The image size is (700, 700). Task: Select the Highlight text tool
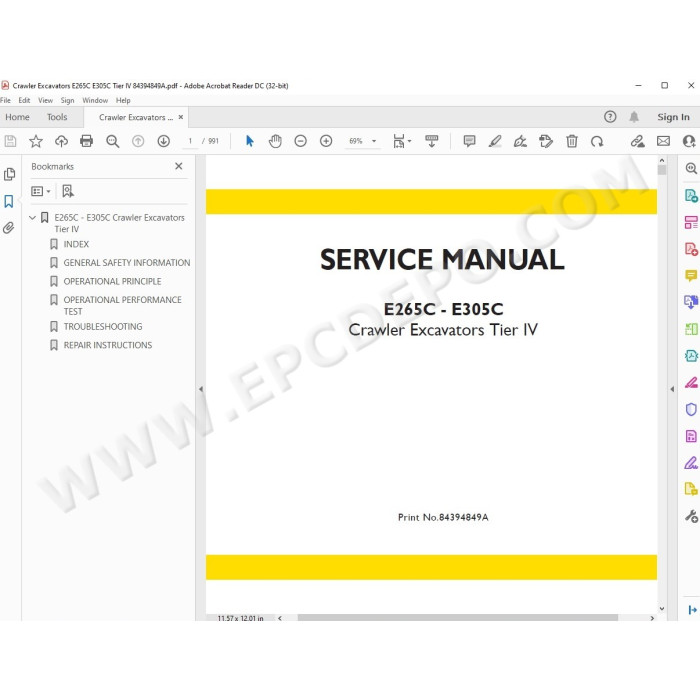click(x=495, y=142)
